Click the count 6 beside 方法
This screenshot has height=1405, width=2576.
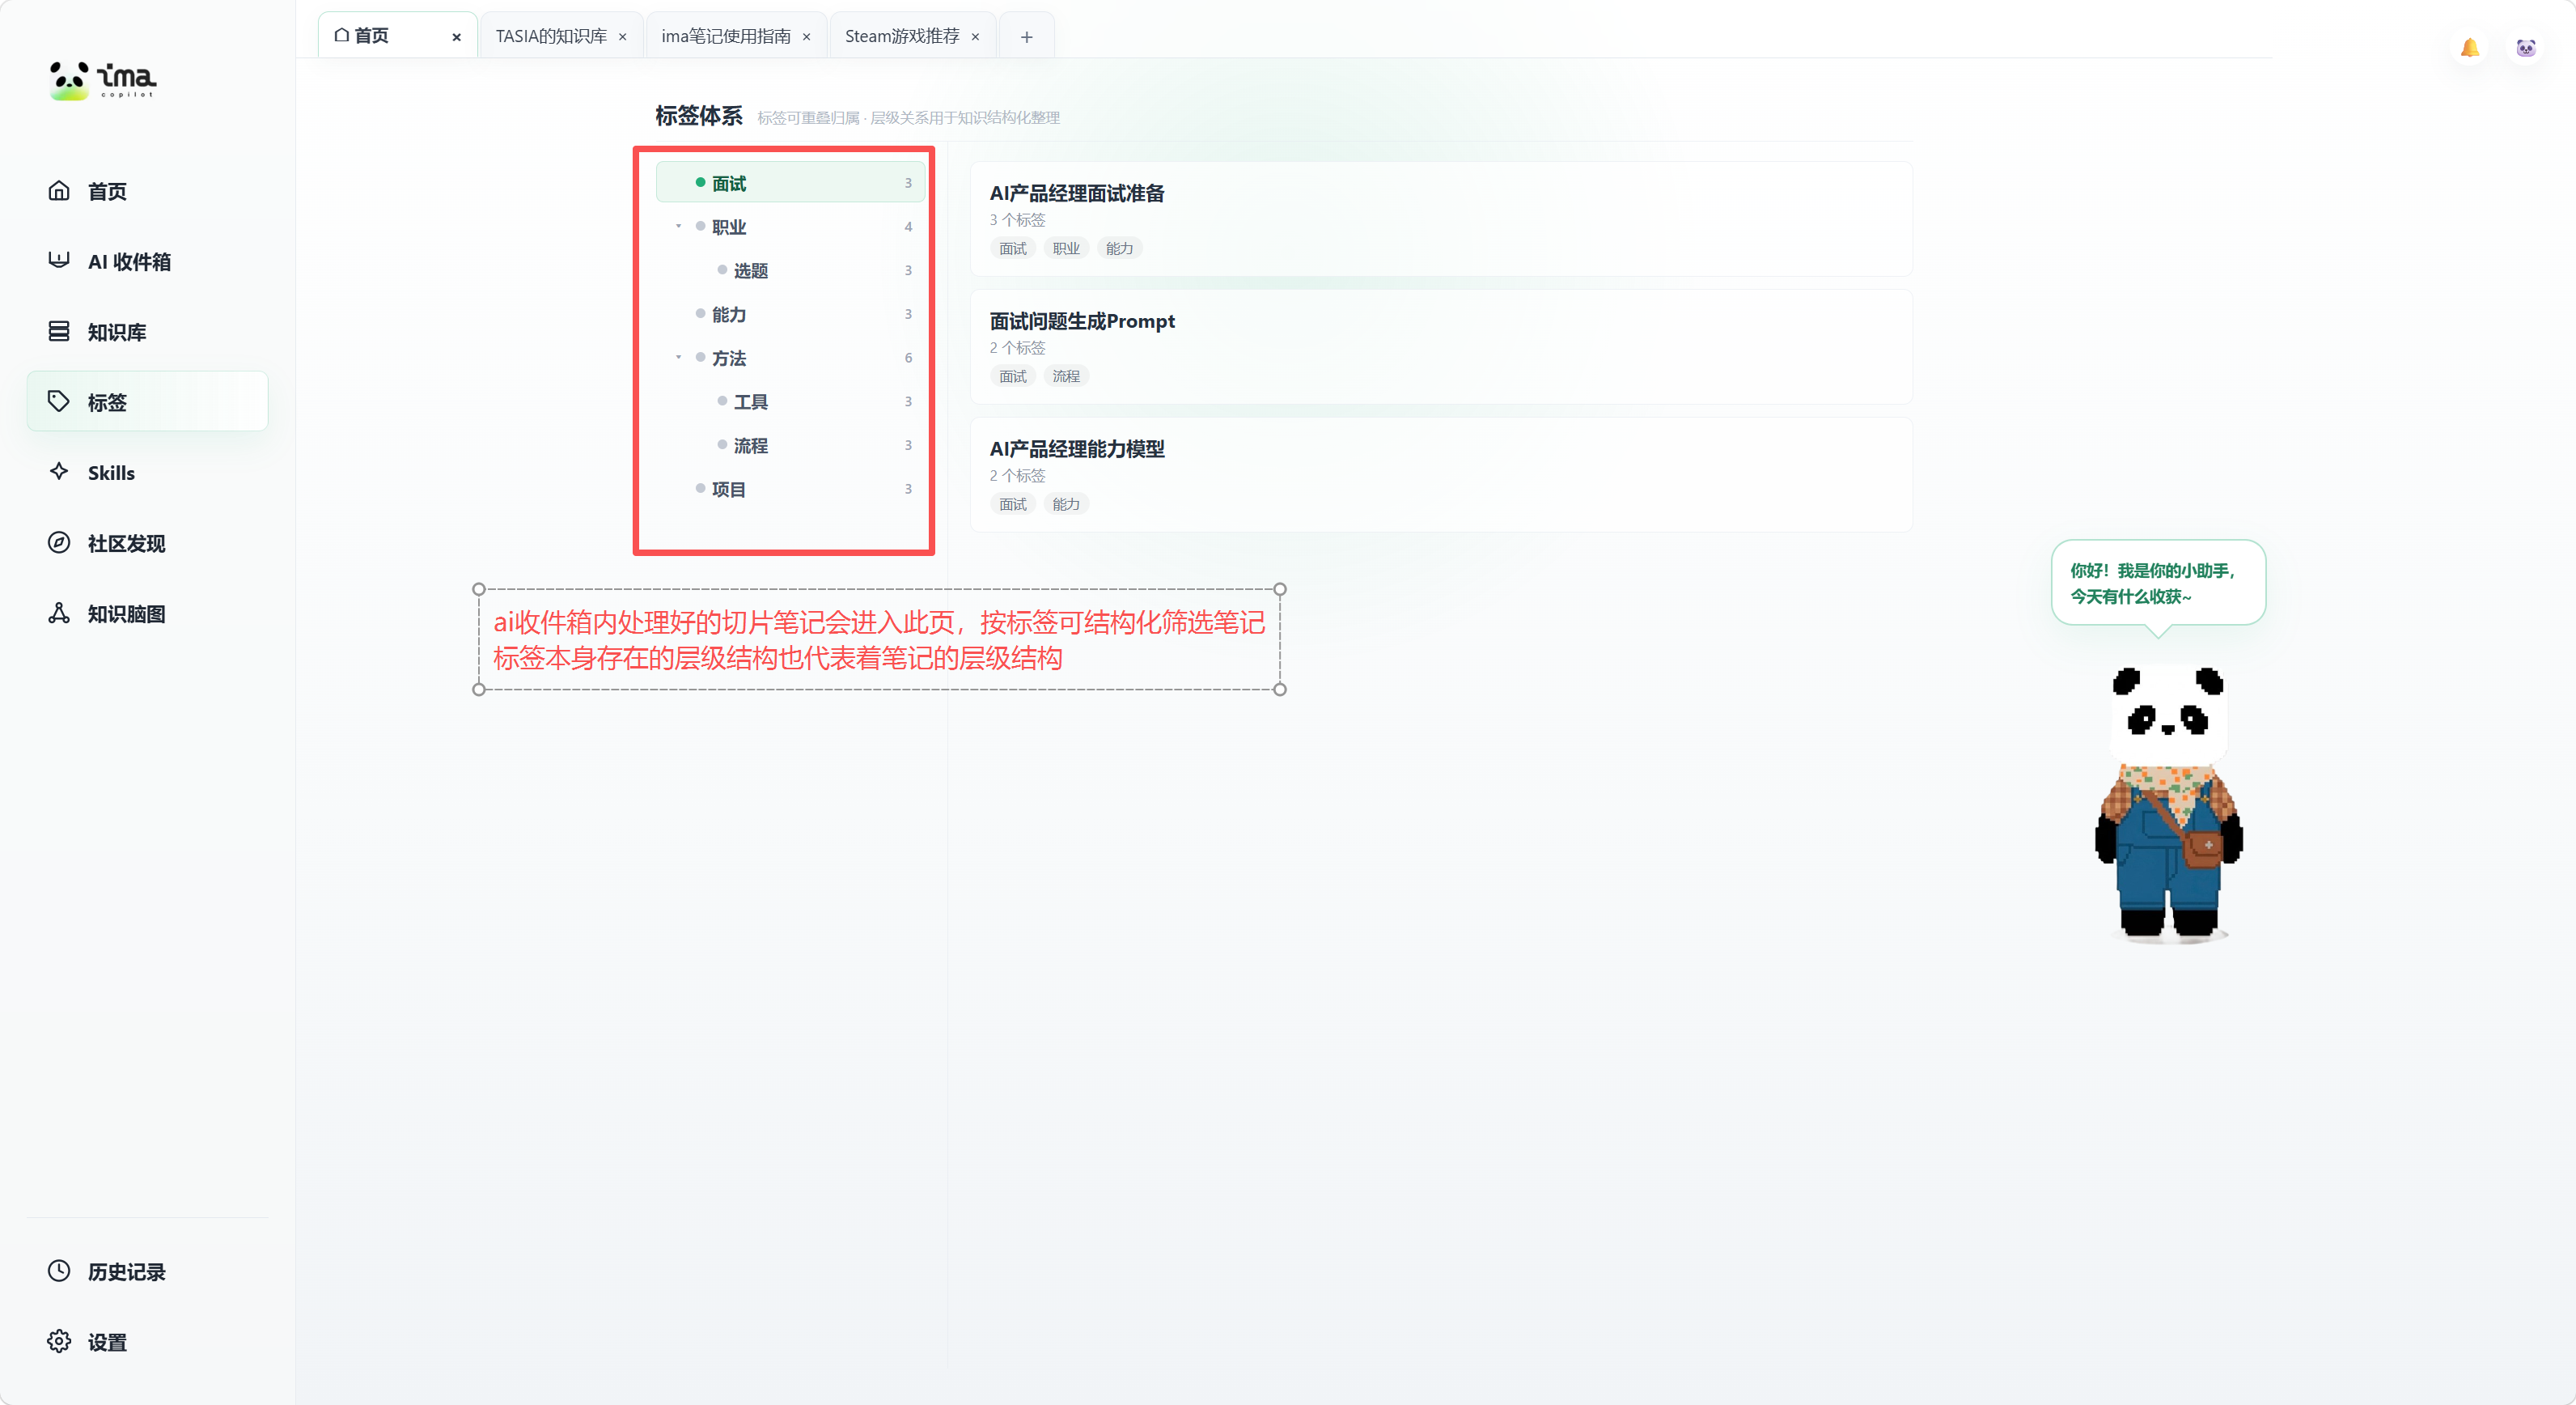point(908,358)
